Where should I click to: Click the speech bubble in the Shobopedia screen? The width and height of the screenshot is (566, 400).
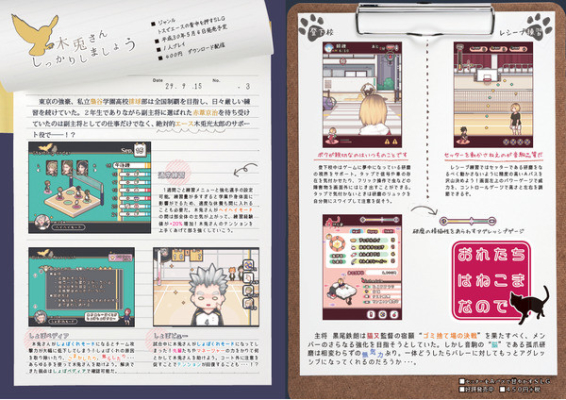tap(102, 317)
